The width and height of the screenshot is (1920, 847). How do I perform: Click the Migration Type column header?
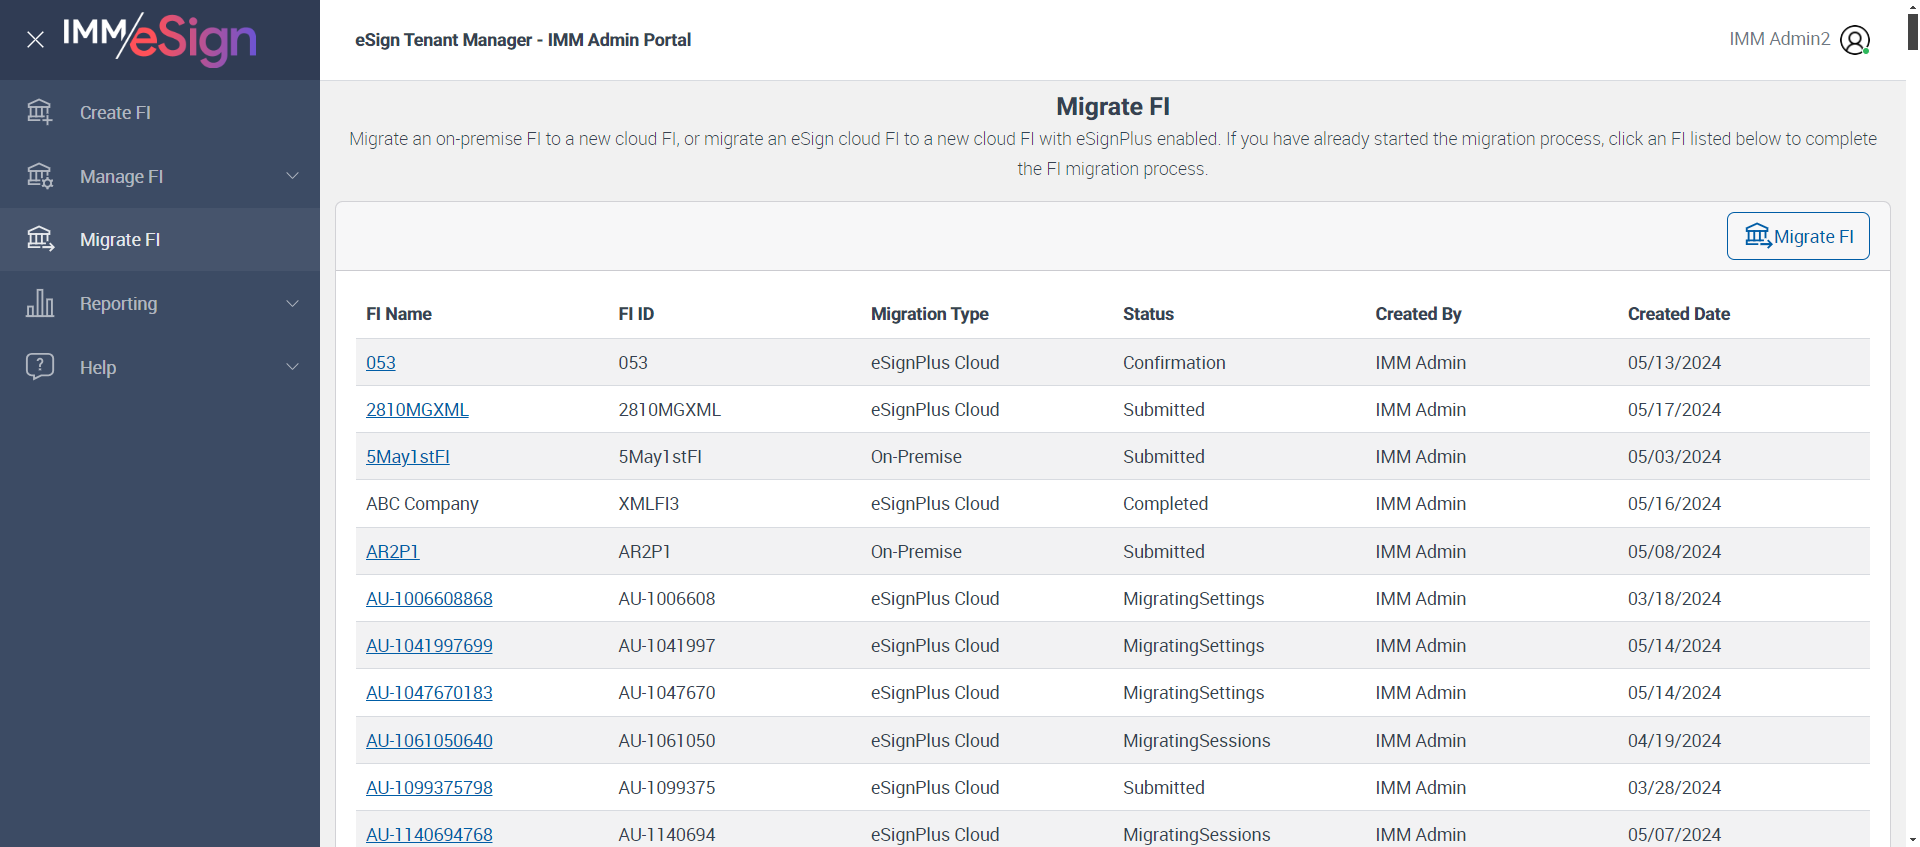930,314
